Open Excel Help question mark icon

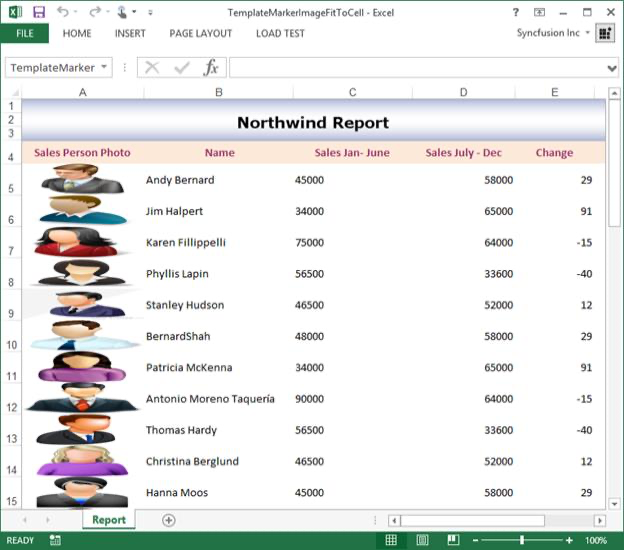point(516,12)
